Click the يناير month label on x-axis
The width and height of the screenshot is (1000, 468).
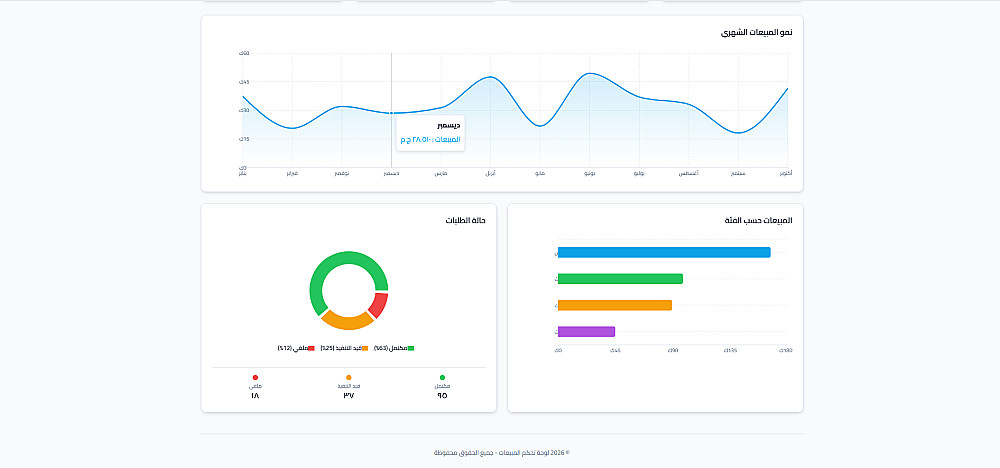[x=243, y=173]
